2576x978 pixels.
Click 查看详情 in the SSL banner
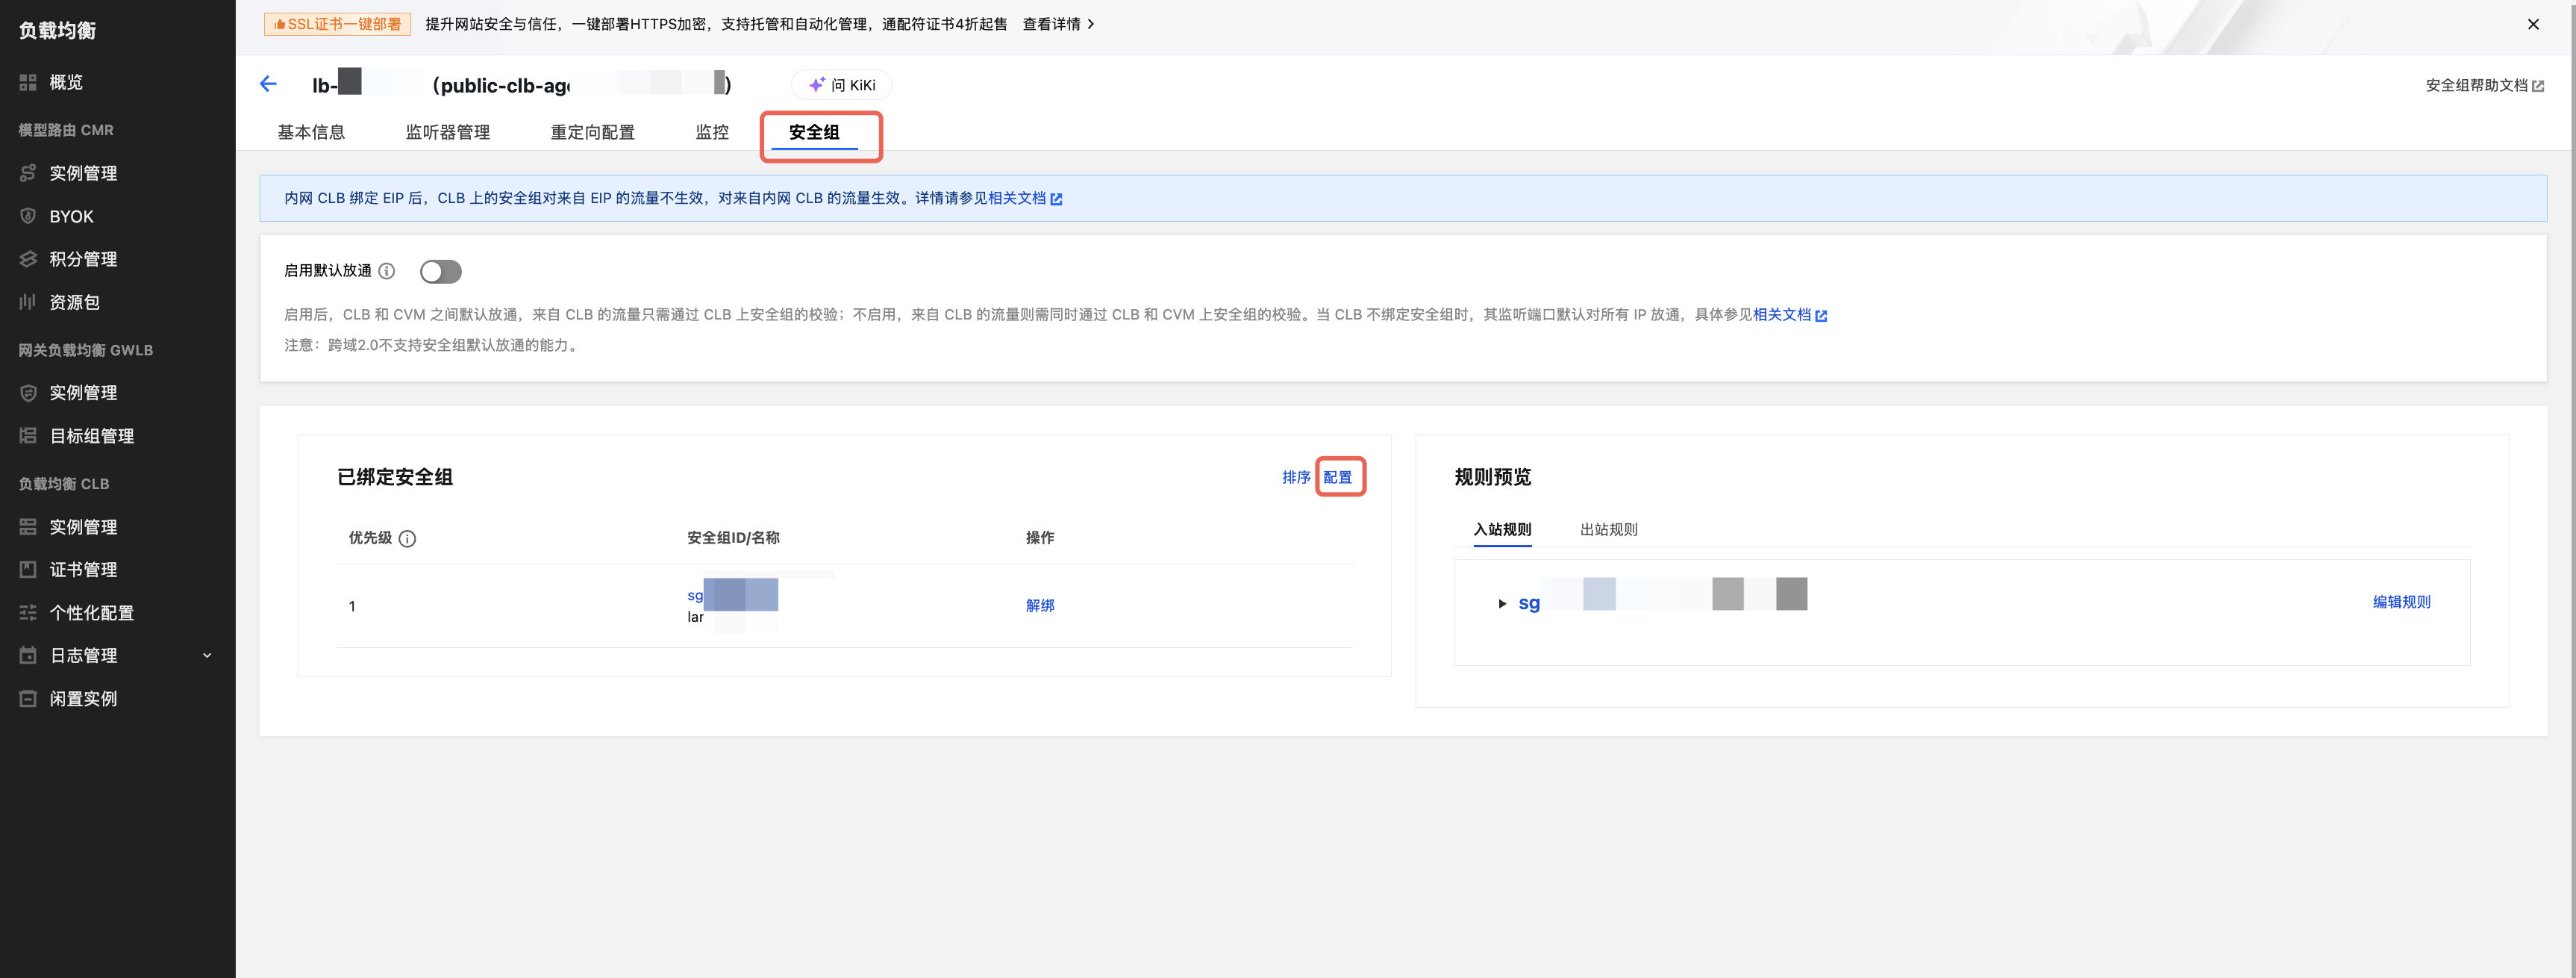1058,24
